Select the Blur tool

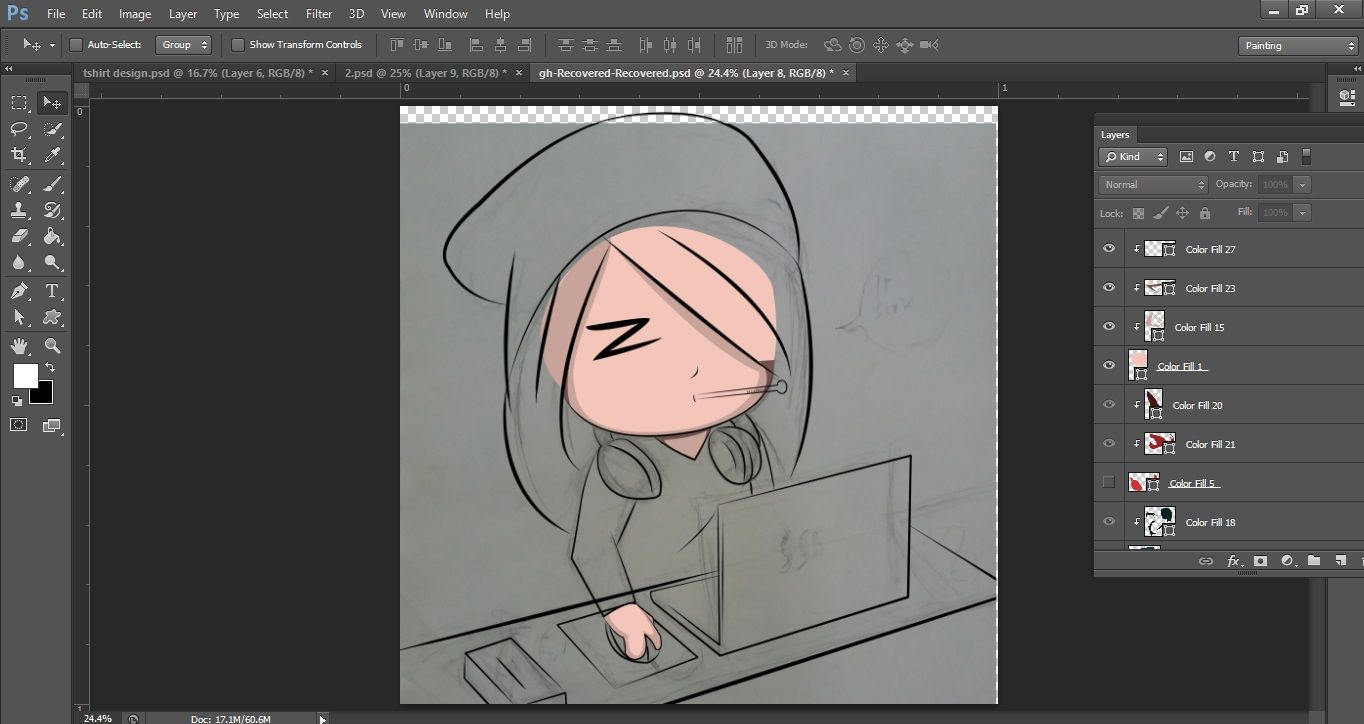click(19, 263)
